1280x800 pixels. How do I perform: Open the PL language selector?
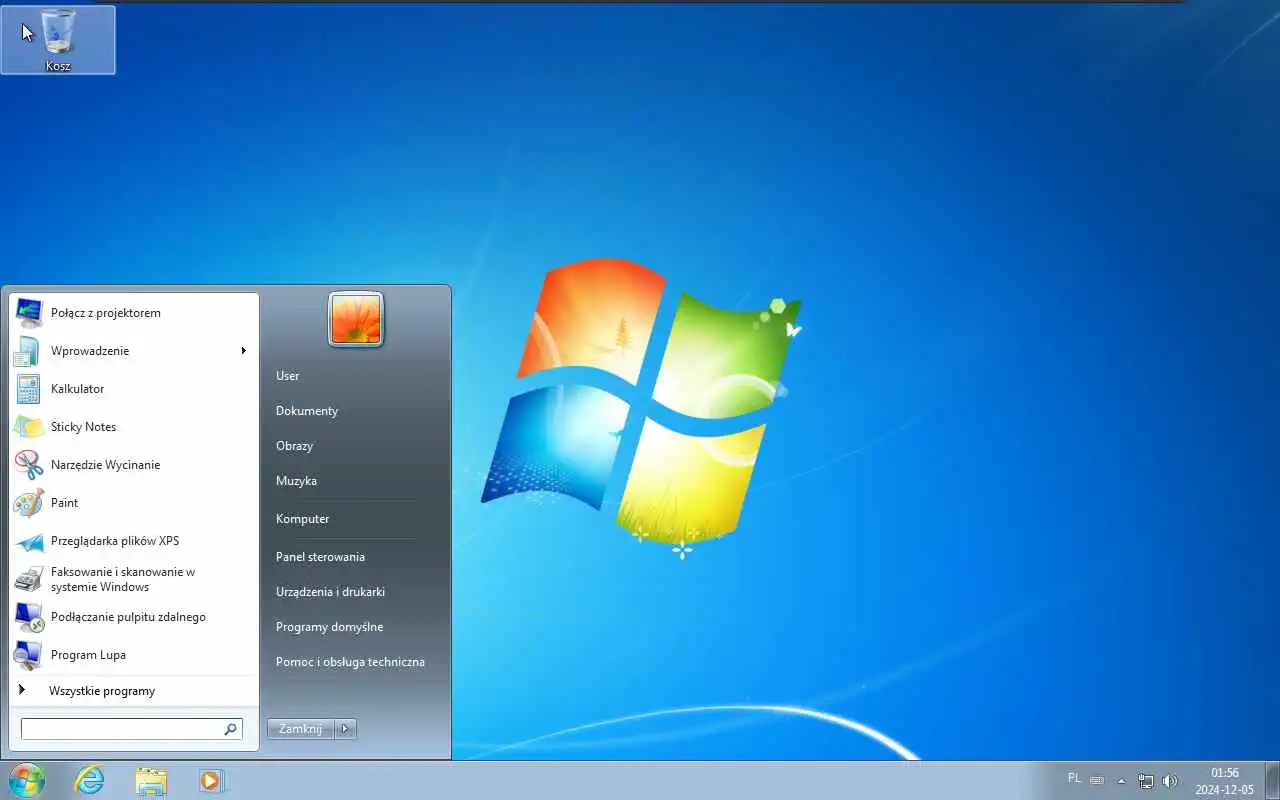click(x=1074, y=778)
